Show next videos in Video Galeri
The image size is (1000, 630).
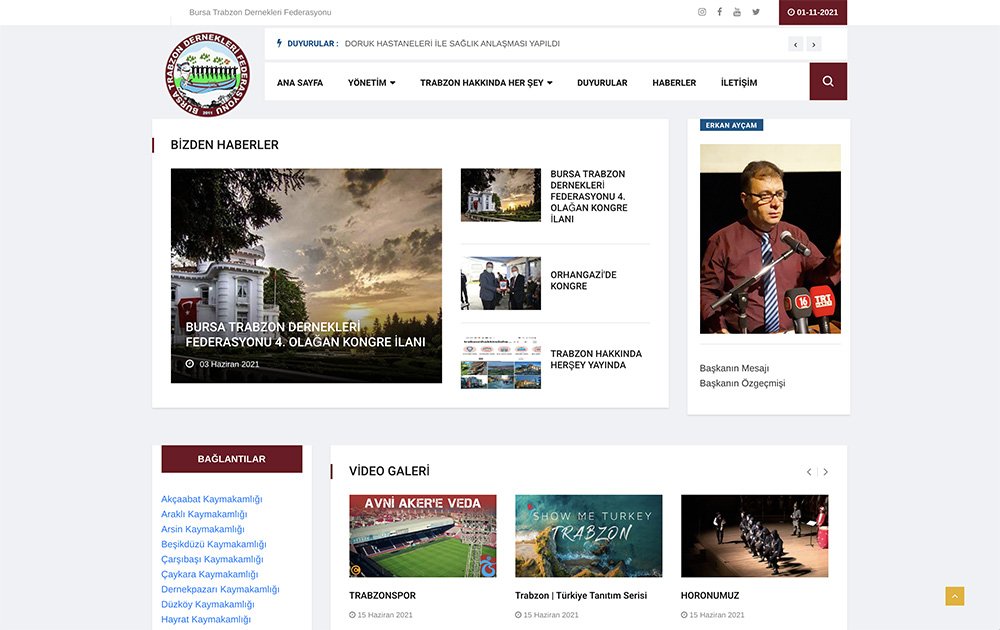[x=825, y=472]
